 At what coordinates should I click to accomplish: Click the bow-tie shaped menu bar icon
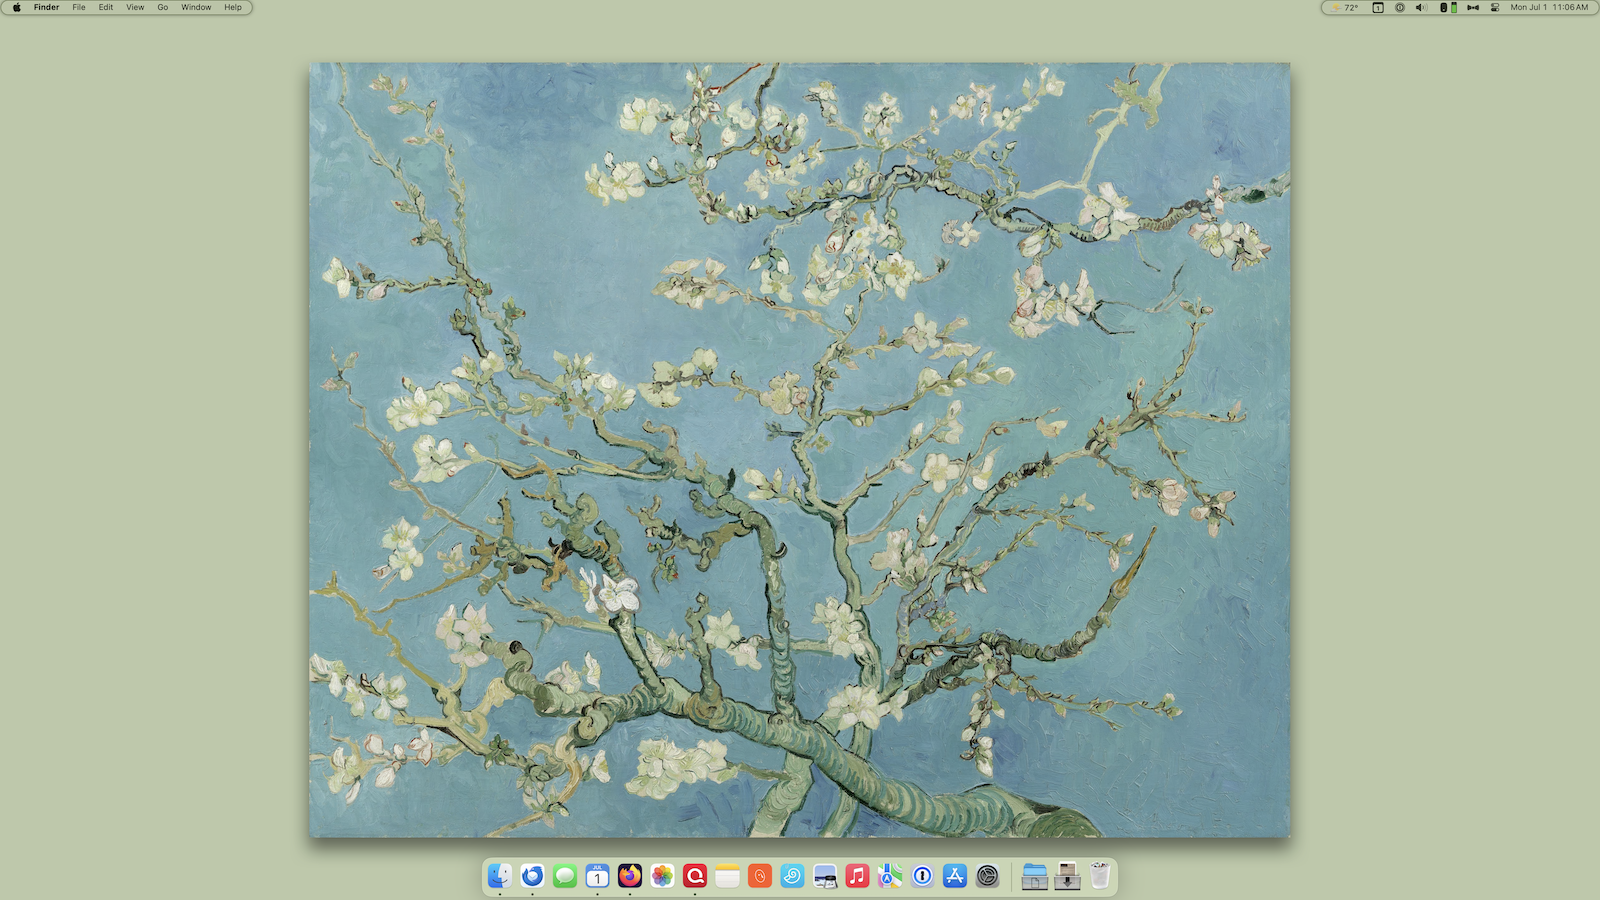tap(1473, 7)
